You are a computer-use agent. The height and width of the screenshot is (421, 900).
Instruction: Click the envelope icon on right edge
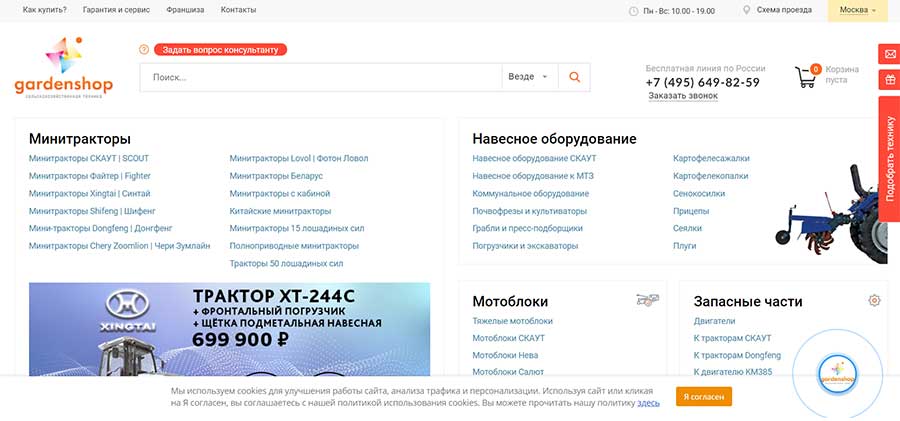[x=890, y=54]
